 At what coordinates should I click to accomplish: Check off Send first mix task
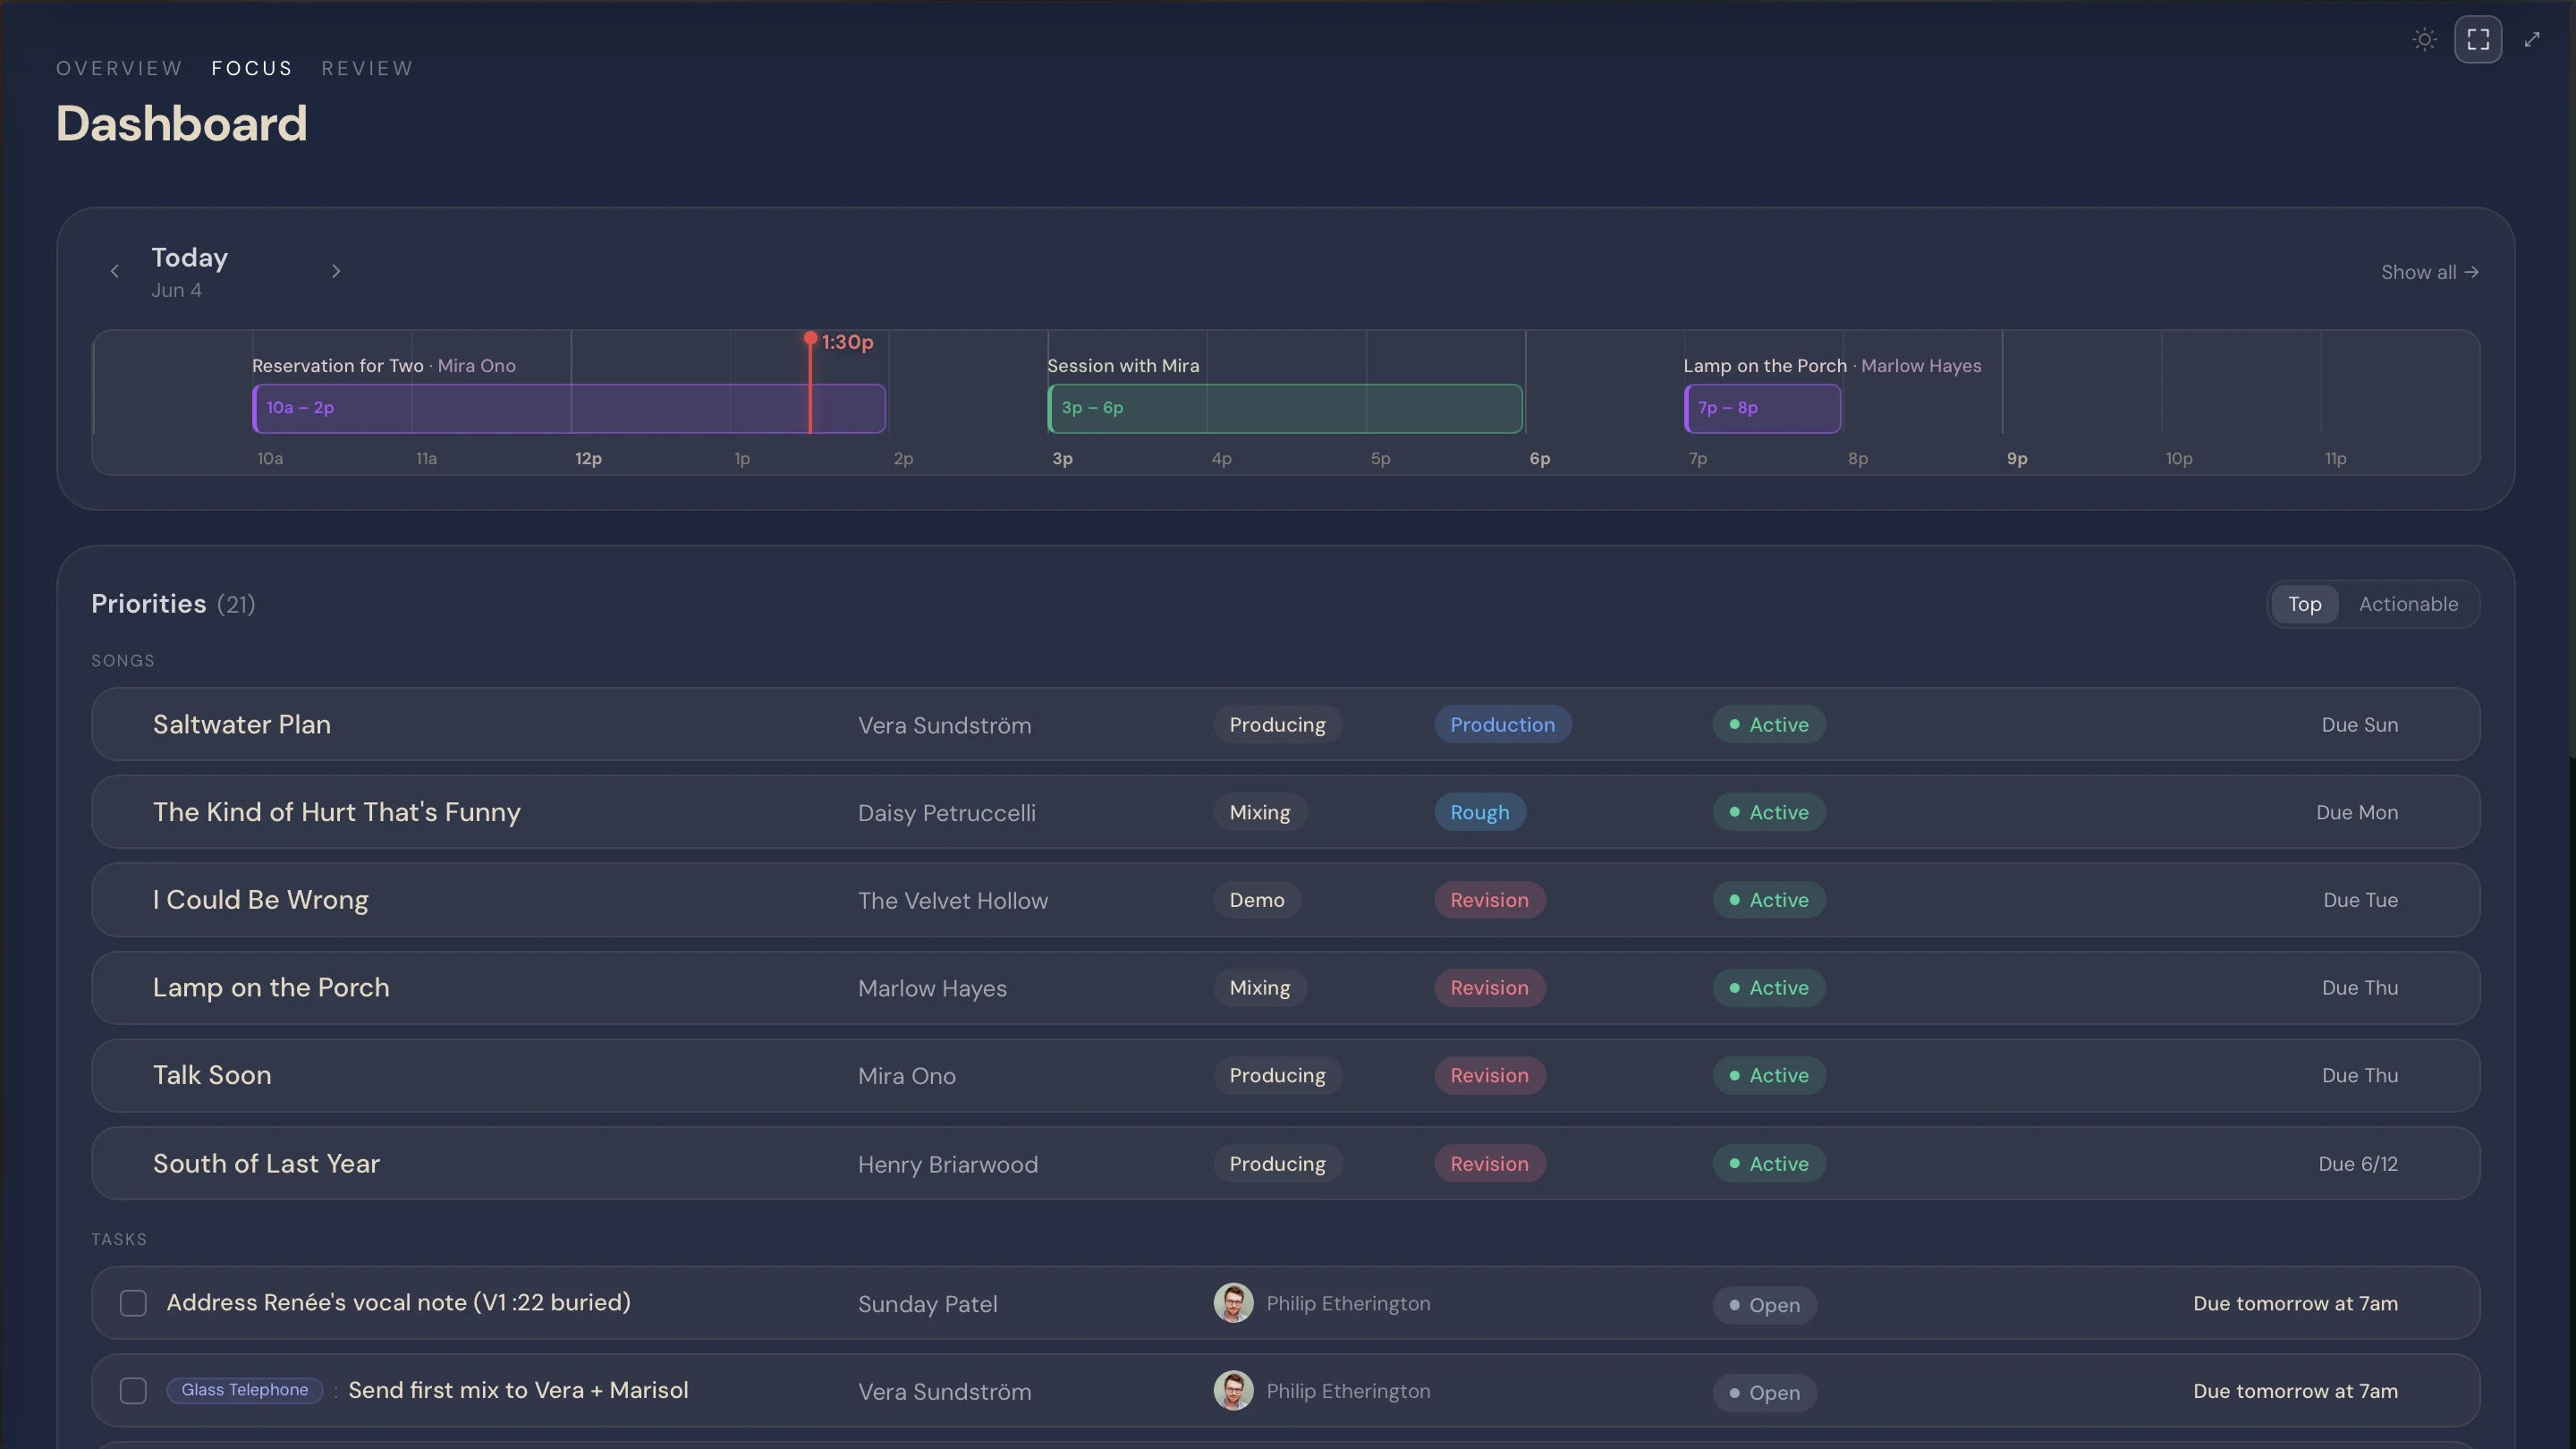coord(133,1391)
